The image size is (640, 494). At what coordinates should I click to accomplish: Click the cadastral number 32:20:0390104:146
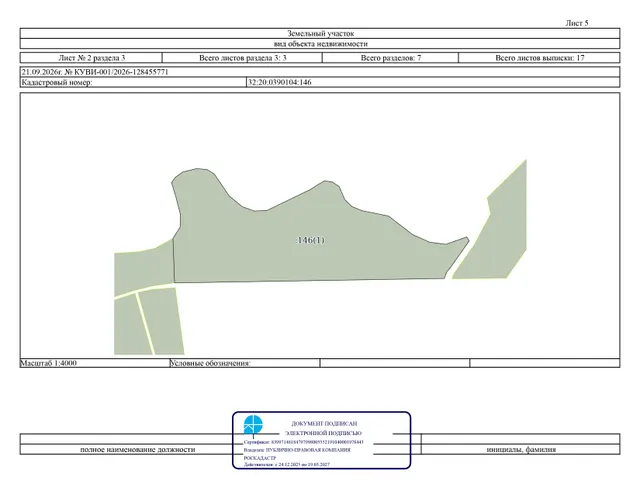(280, 82)
